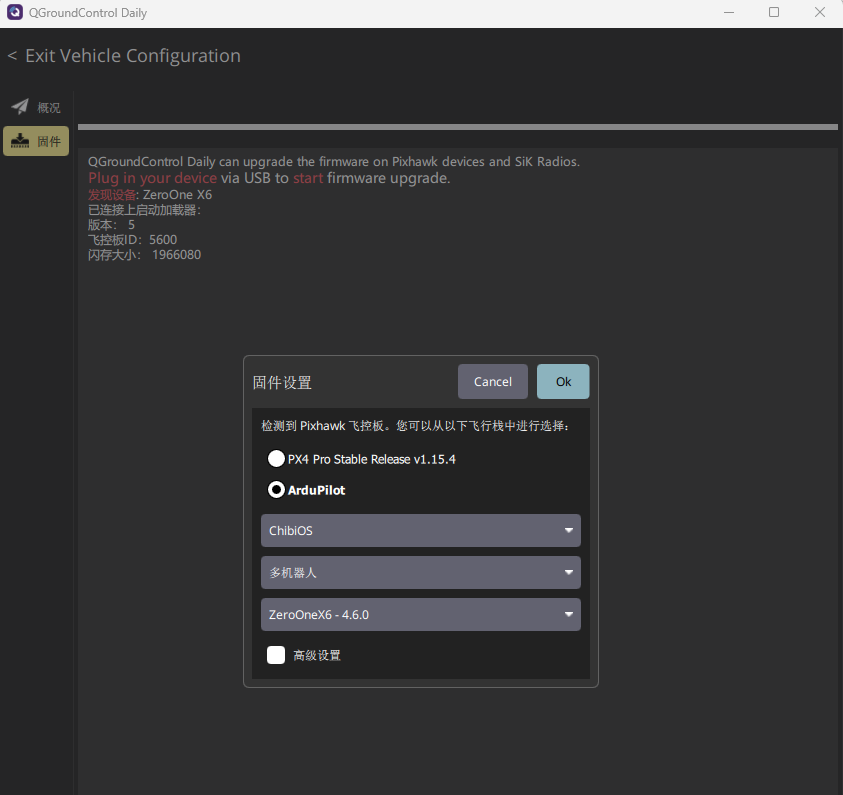
Task: Click the 版本: 5 text line
Action: 111,225
